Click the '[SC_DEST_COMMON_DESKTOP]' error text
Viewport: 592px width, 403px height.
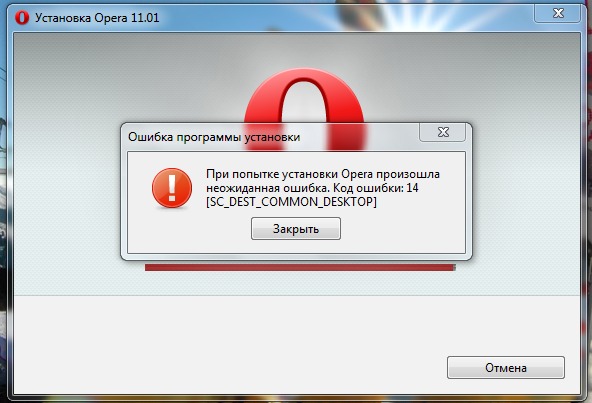[291, 202]
